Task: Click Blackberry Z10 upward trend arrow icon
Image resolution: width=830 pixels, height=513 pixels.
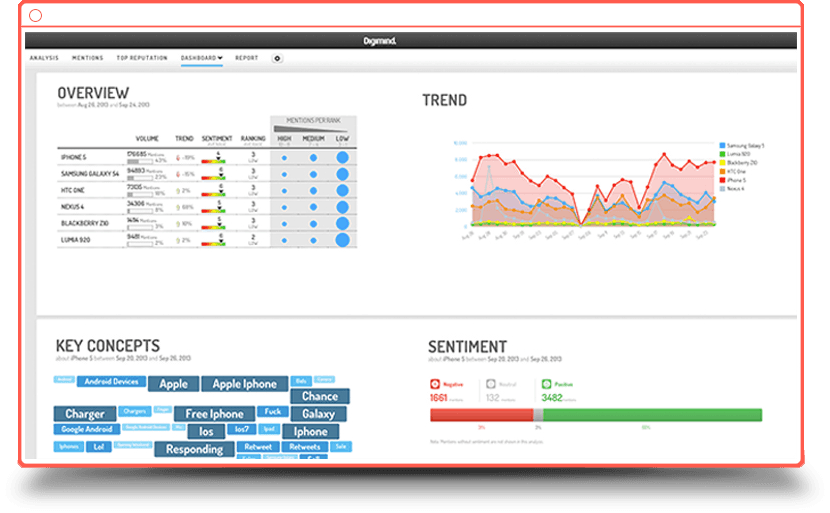Action: (178, 224)
